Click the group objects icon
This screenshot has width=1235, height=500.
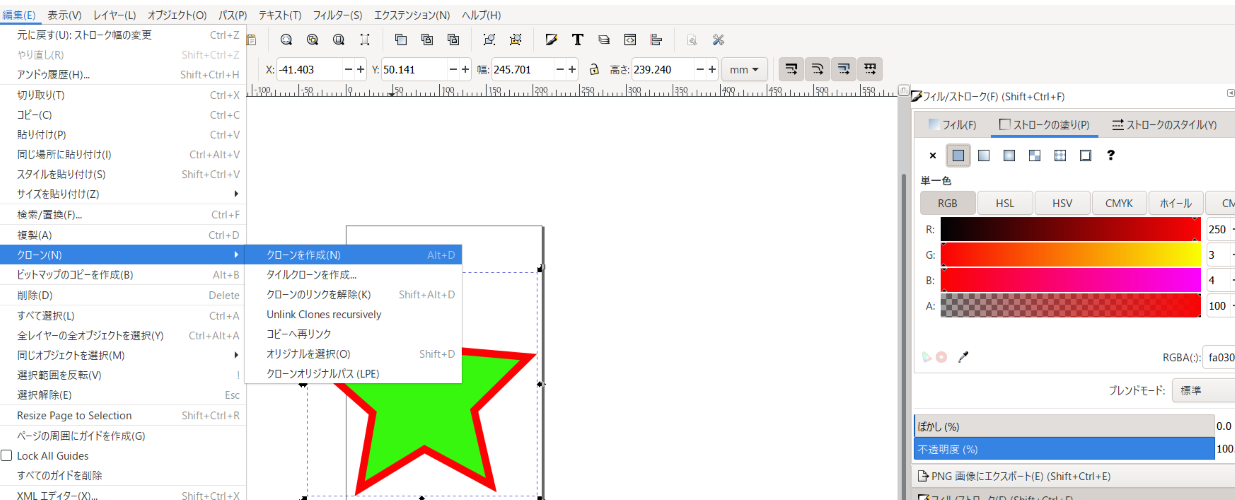coord(489,40)
